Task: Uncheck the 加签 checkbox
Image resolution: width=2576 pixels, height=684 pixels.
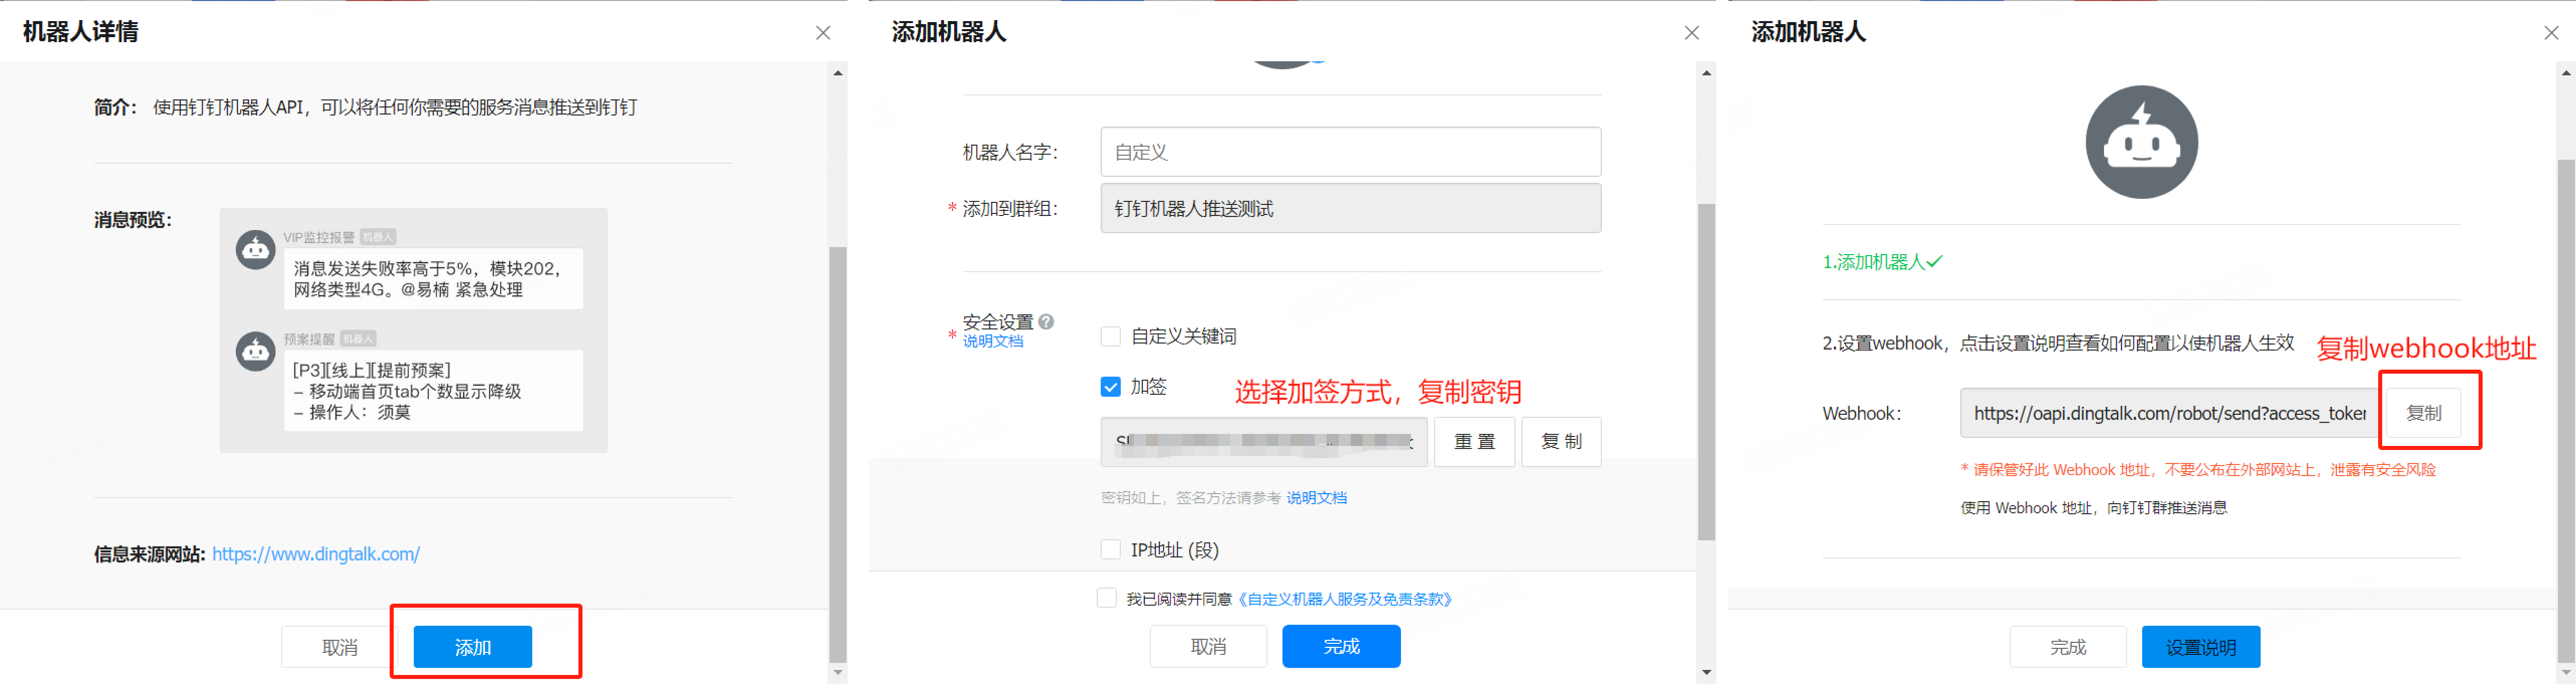Action: 1110,387
